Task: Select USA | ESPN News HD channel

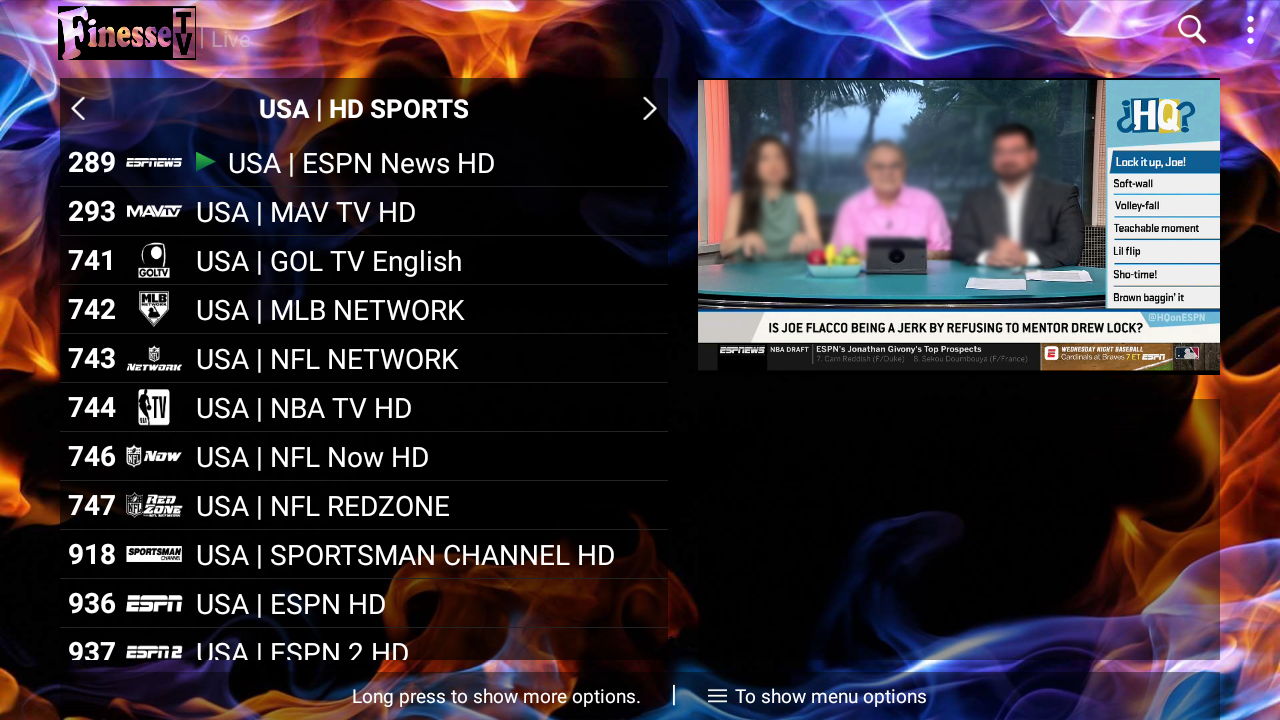Action: click(364, 162)
